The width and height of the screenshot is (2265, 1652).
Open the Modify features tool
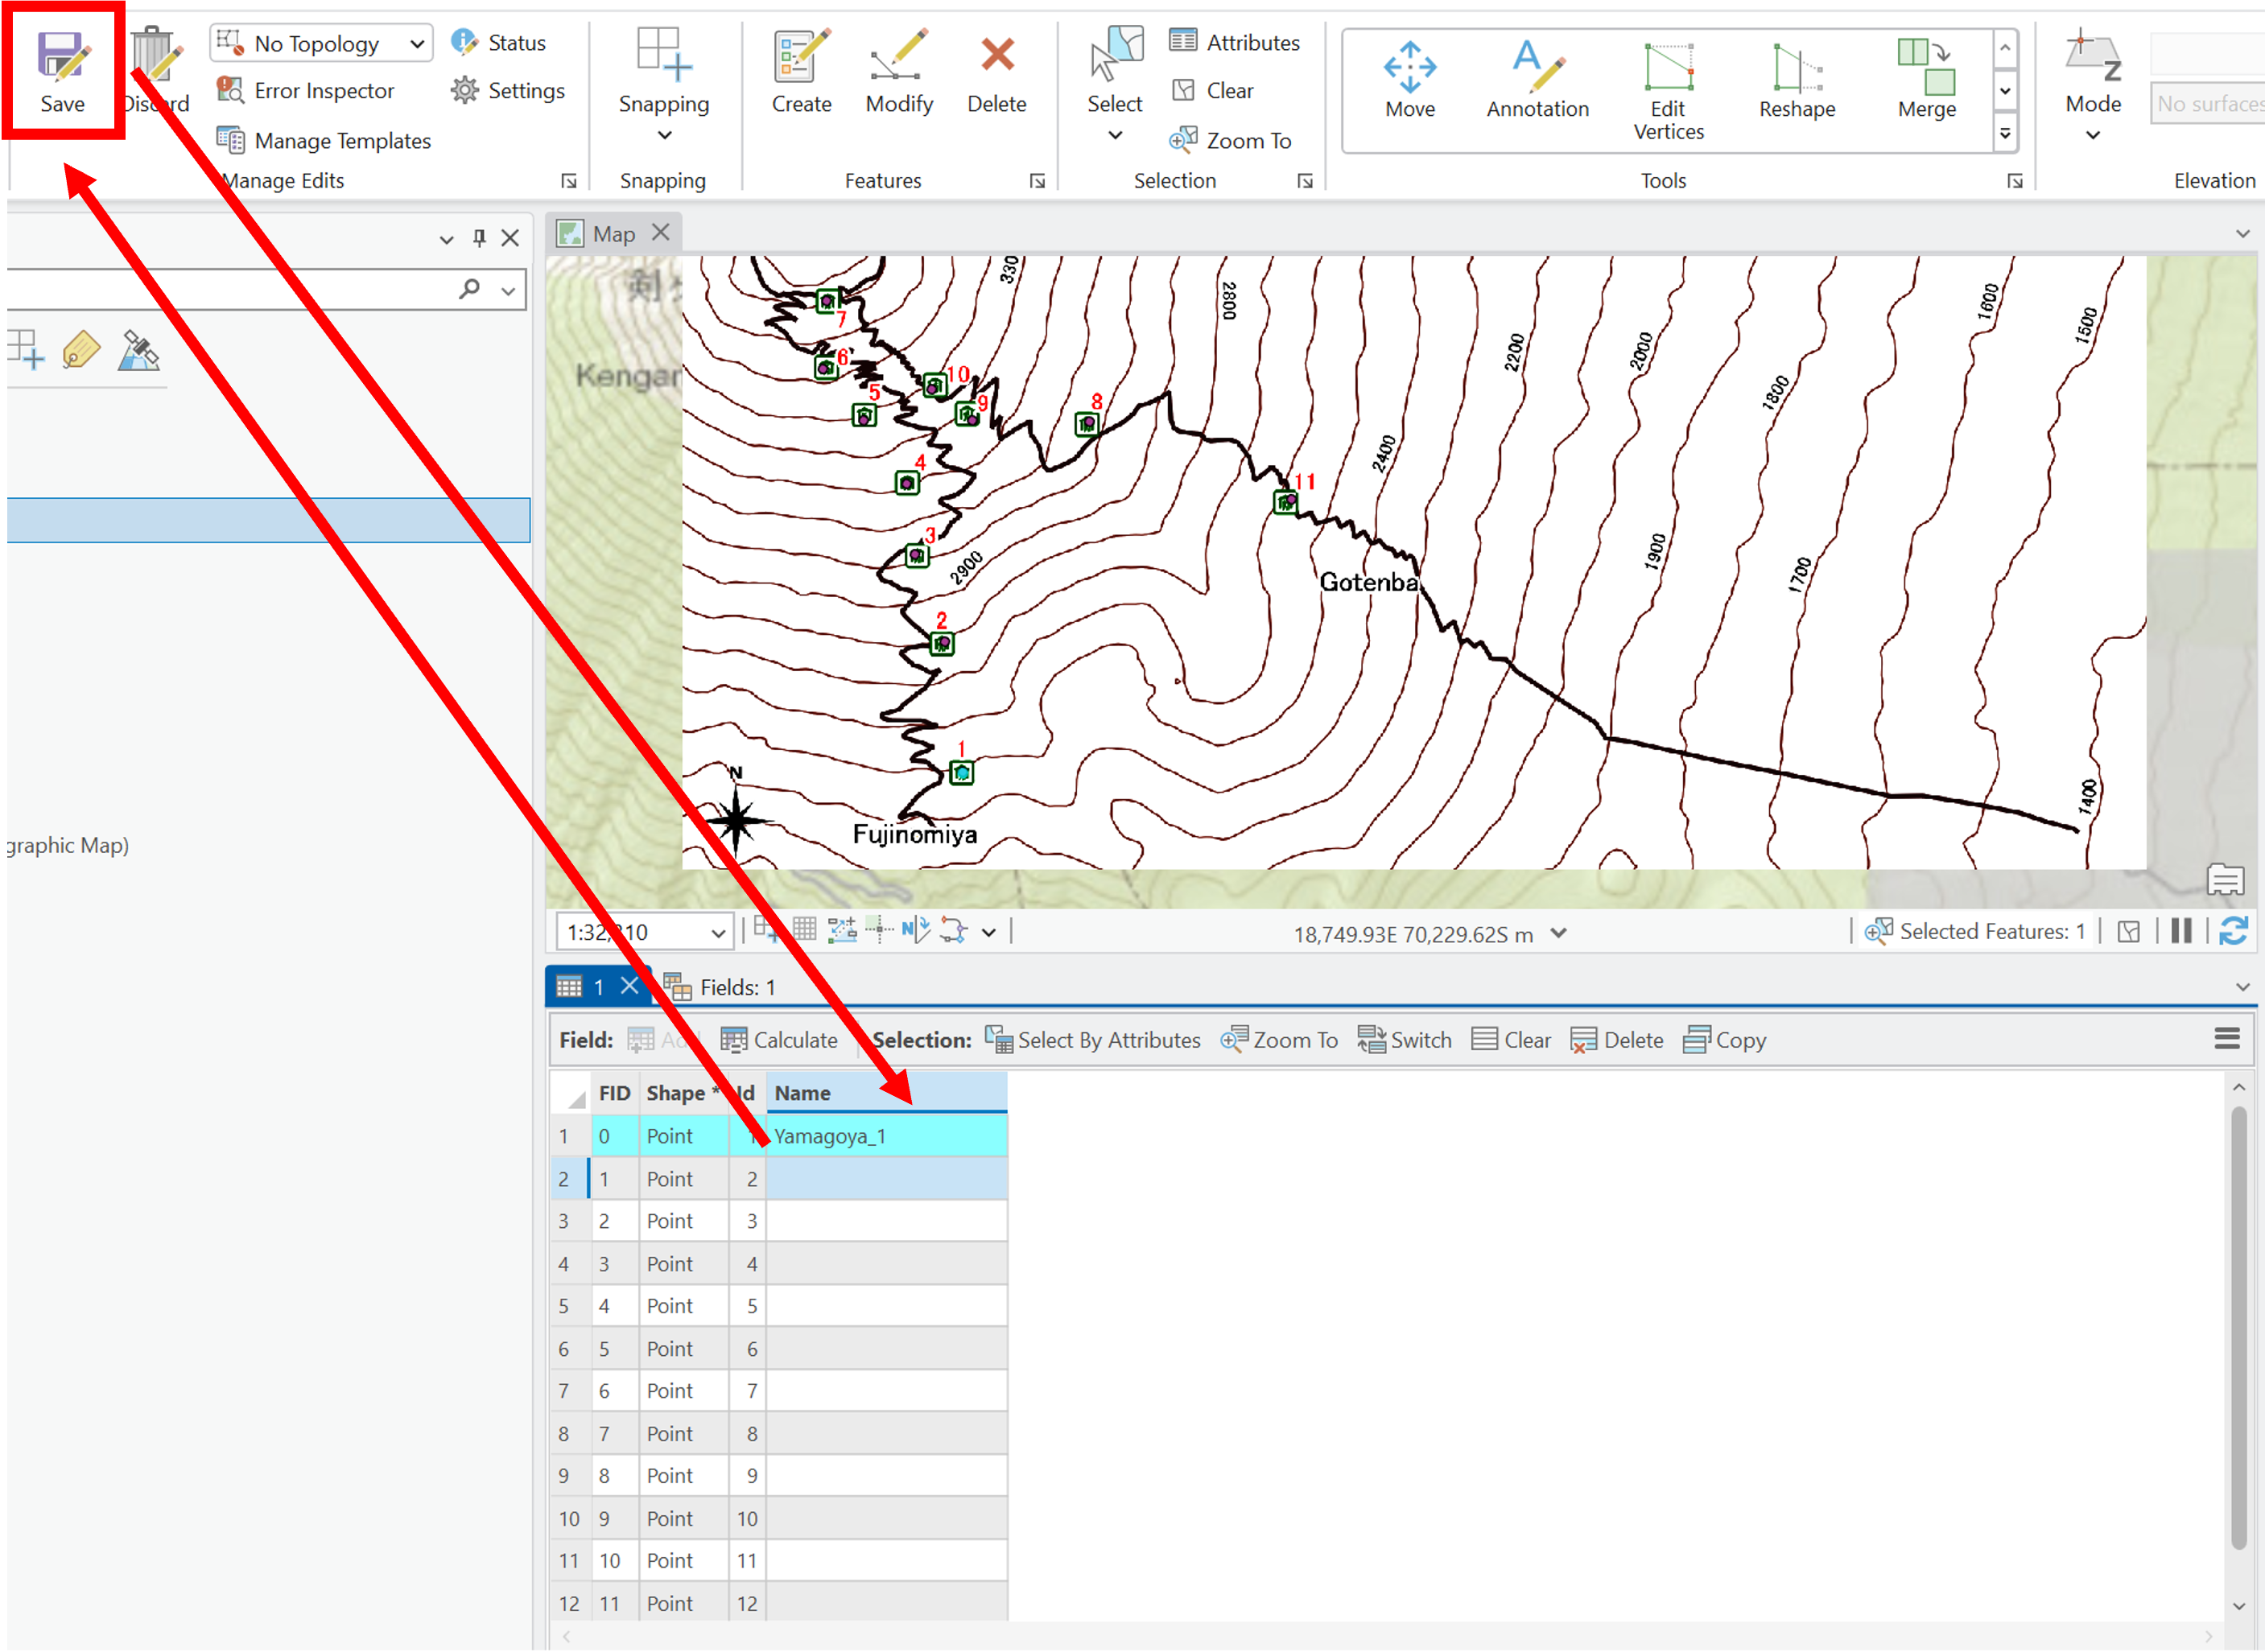[899, 72]
